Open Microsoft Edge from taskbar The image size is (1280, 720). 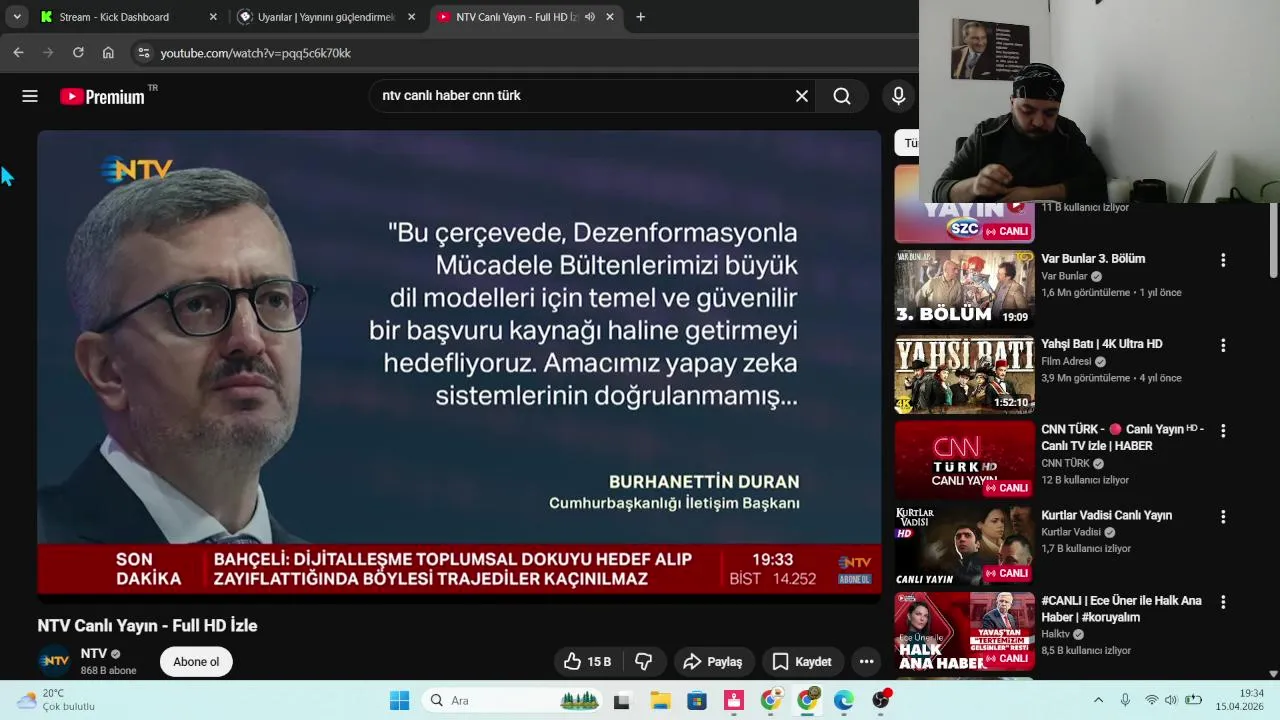point(844,701)
